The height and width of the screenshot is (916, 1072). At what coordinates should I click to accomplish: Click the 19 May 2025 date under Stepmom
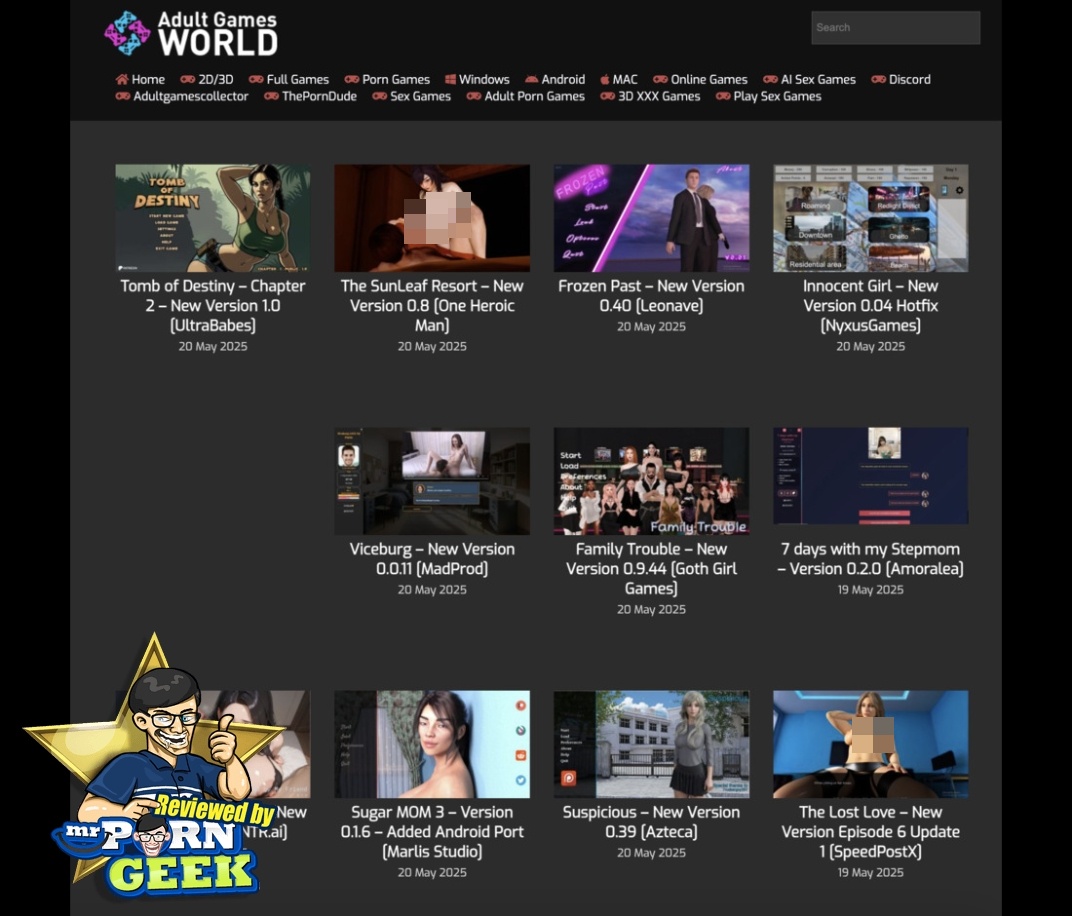(870, 590)
